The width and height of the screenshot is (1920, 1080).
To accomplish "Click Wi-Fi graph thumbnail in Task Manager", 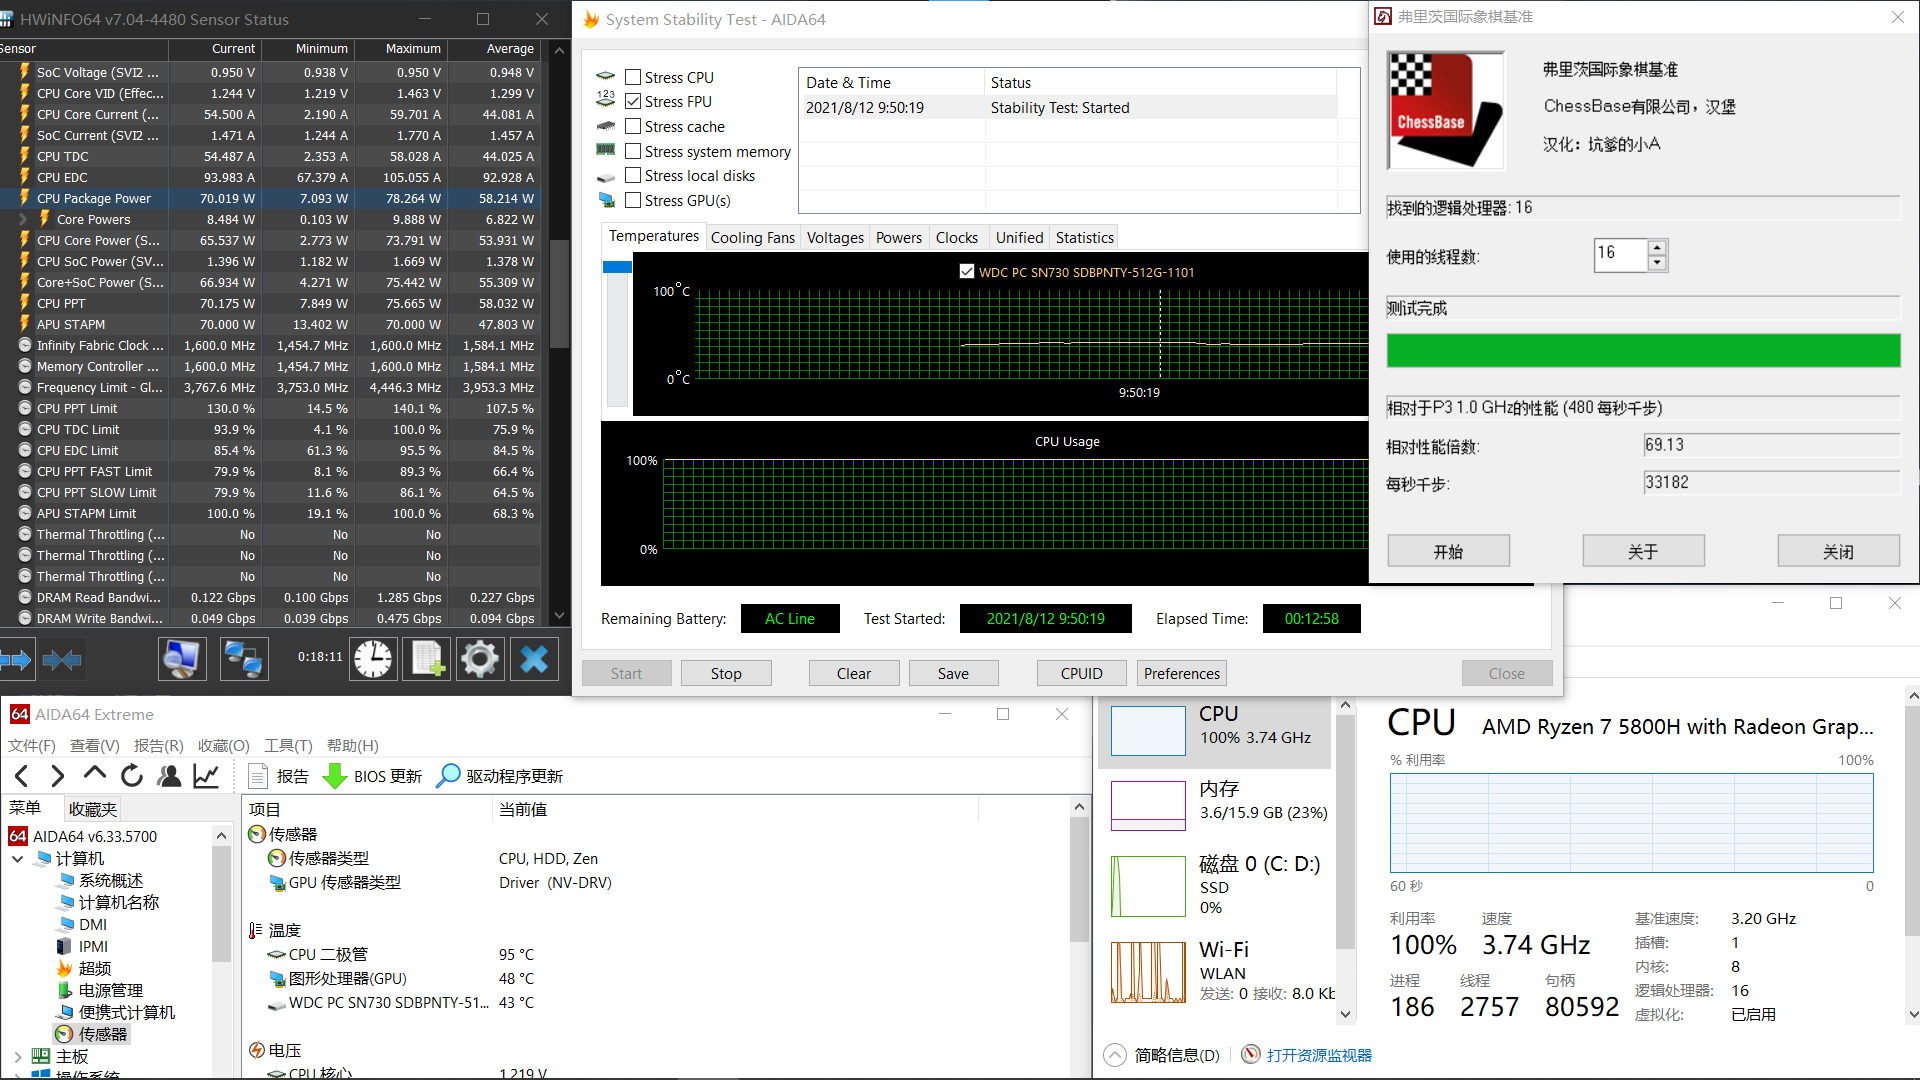I will pos(1148,972).
